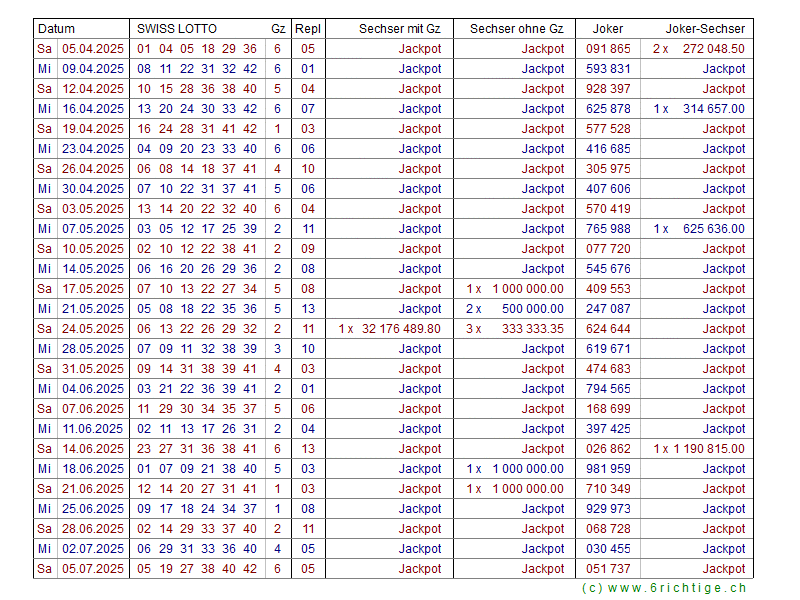Click the date 05.04.2025
The height and width of the screenshot is (600, 800).
coord(93,49)
